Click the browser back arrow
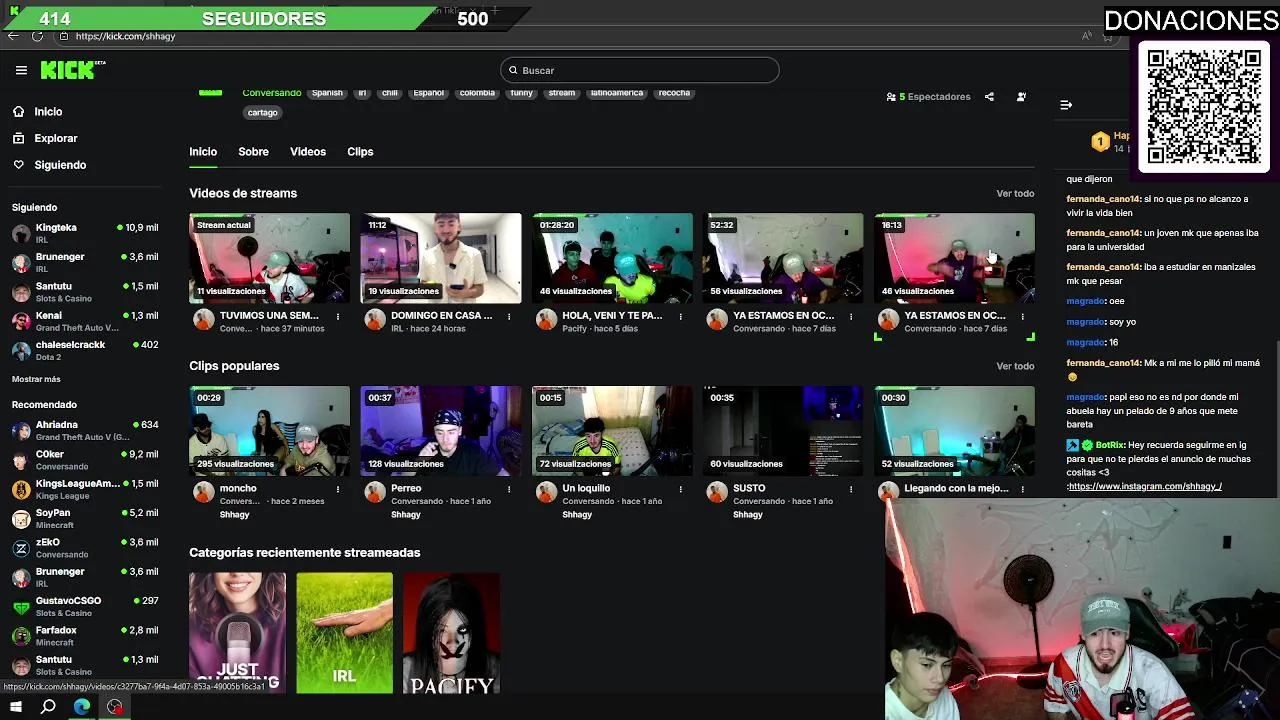 tap(13, 36)
